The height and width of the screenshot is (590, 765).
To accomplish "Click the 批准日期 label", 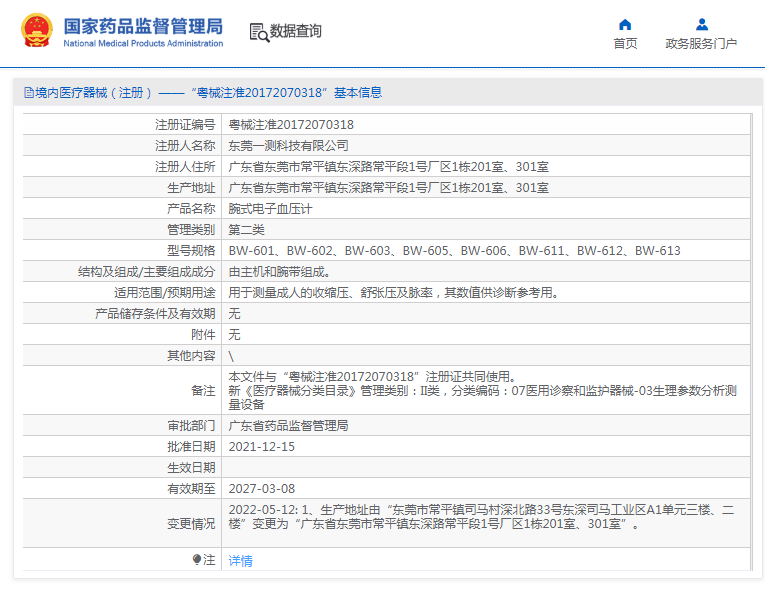I will point(191,447).
